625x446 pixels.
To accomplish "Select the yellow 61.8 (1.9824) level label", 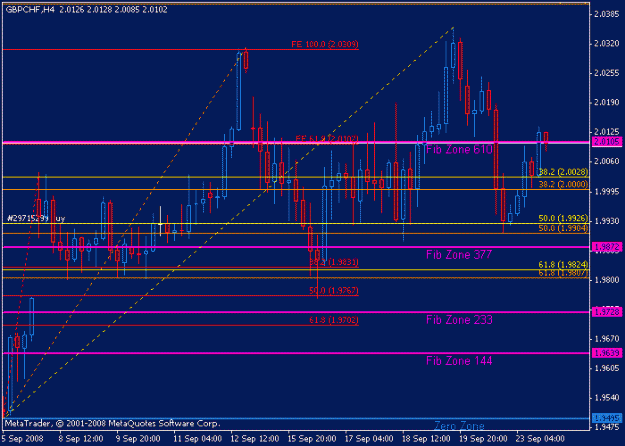I will click(x=563, y=265).
